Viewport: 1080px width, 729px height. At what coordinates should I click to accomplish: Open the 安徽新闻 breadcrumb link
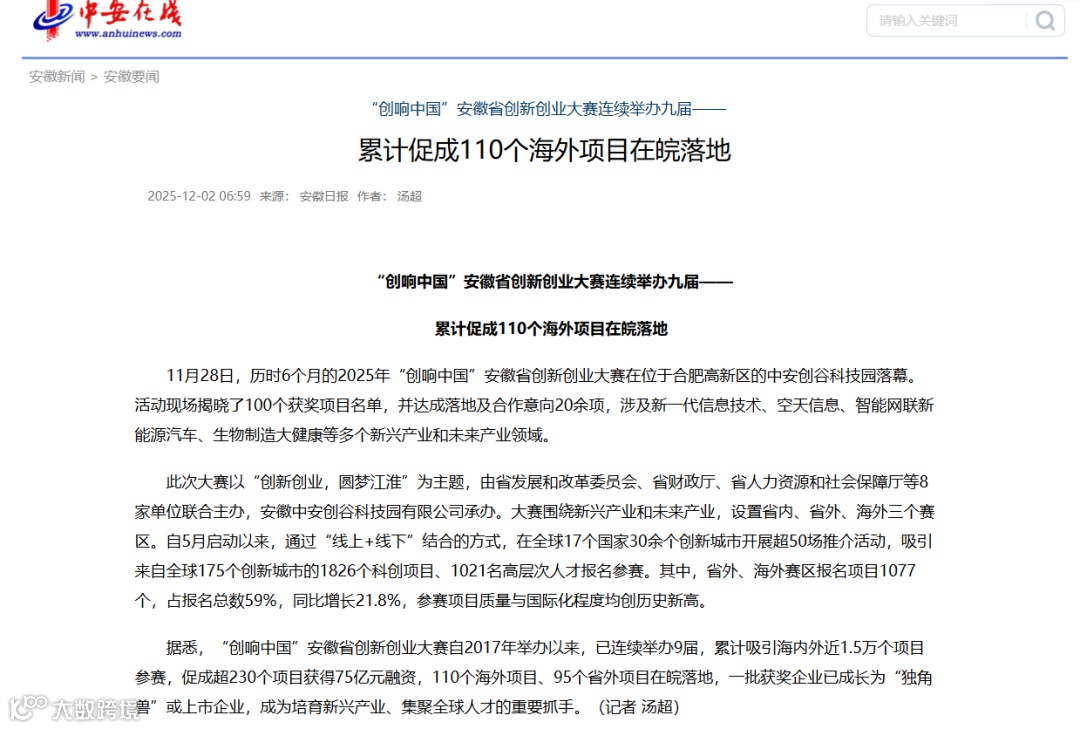click(56, 76)
